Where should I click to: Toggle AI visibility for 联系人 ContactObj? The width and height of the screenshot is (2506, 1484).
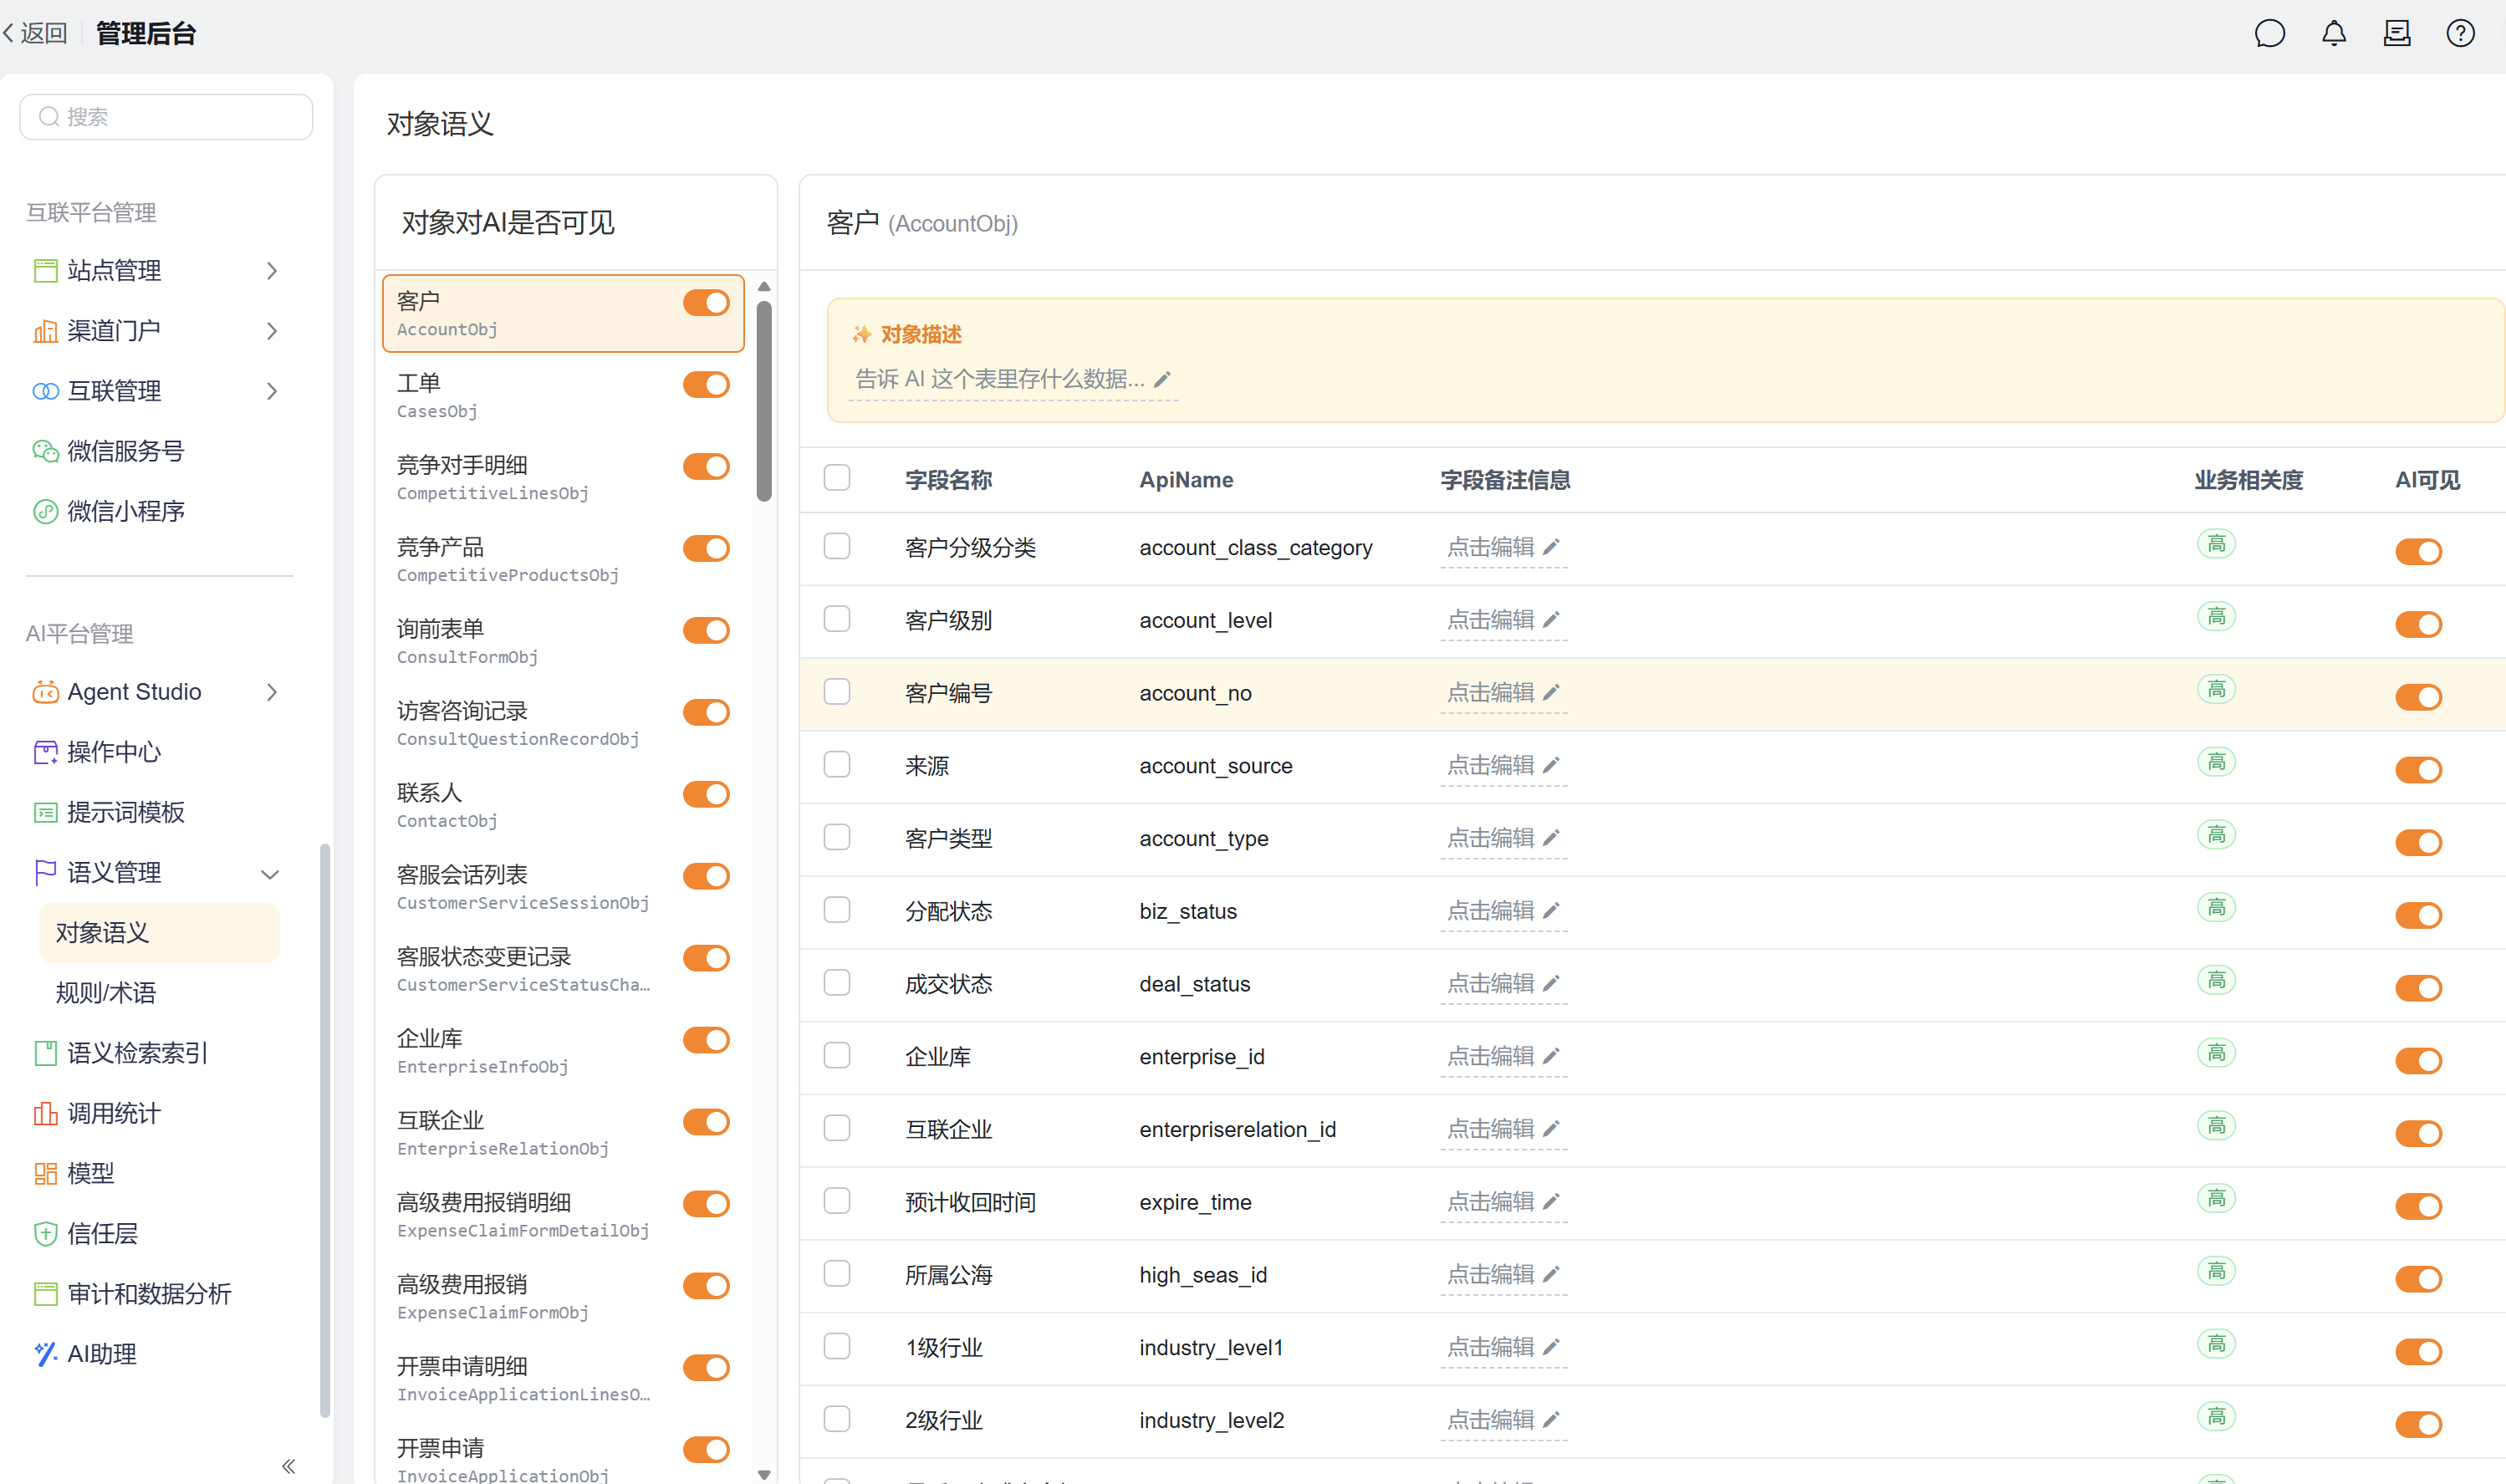point(706,795)
